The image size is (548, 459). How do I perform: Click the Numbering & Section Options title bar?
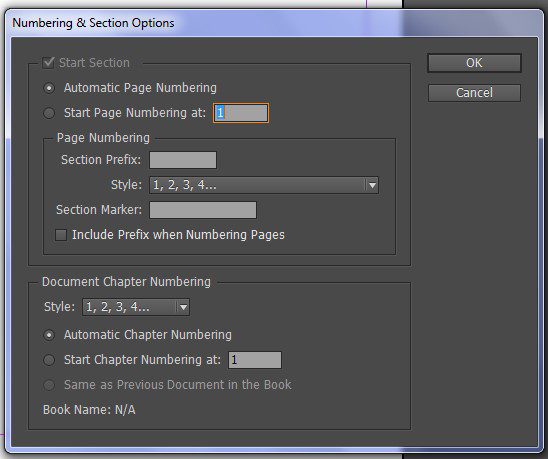[274, 23]
